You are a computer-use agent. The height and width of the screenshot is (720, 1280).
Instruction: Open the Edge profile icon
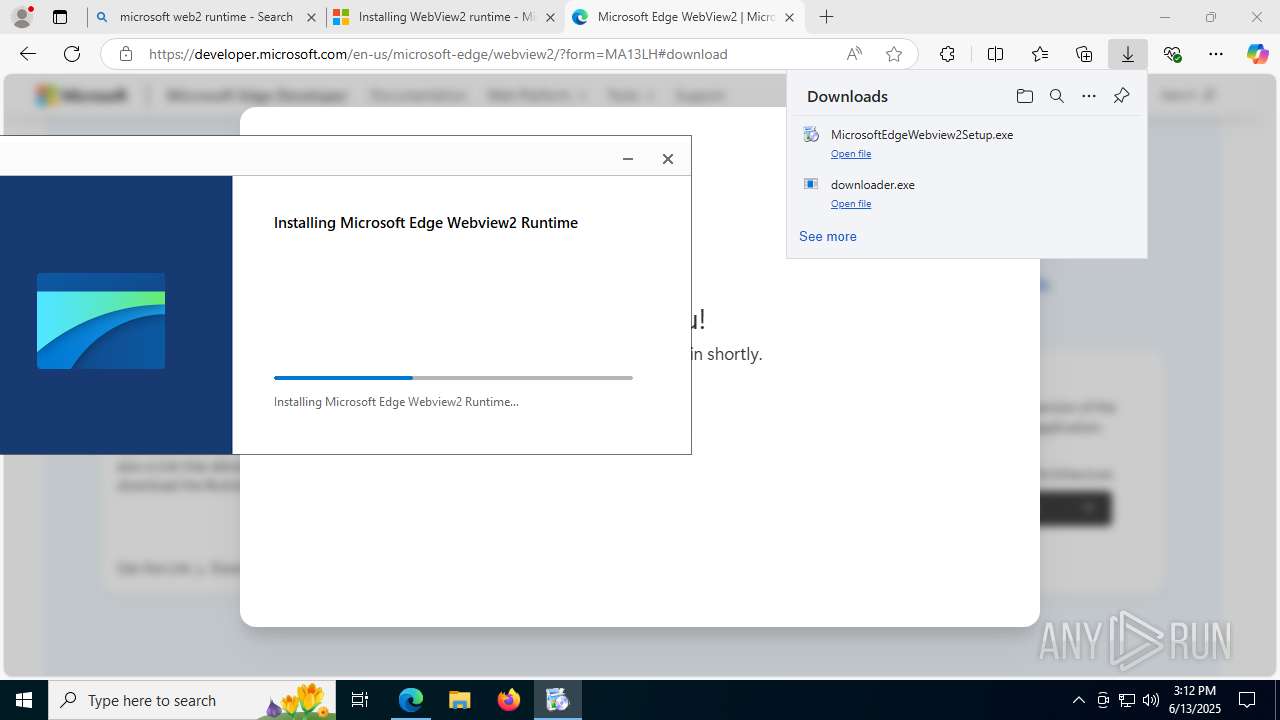click(22, 17)
